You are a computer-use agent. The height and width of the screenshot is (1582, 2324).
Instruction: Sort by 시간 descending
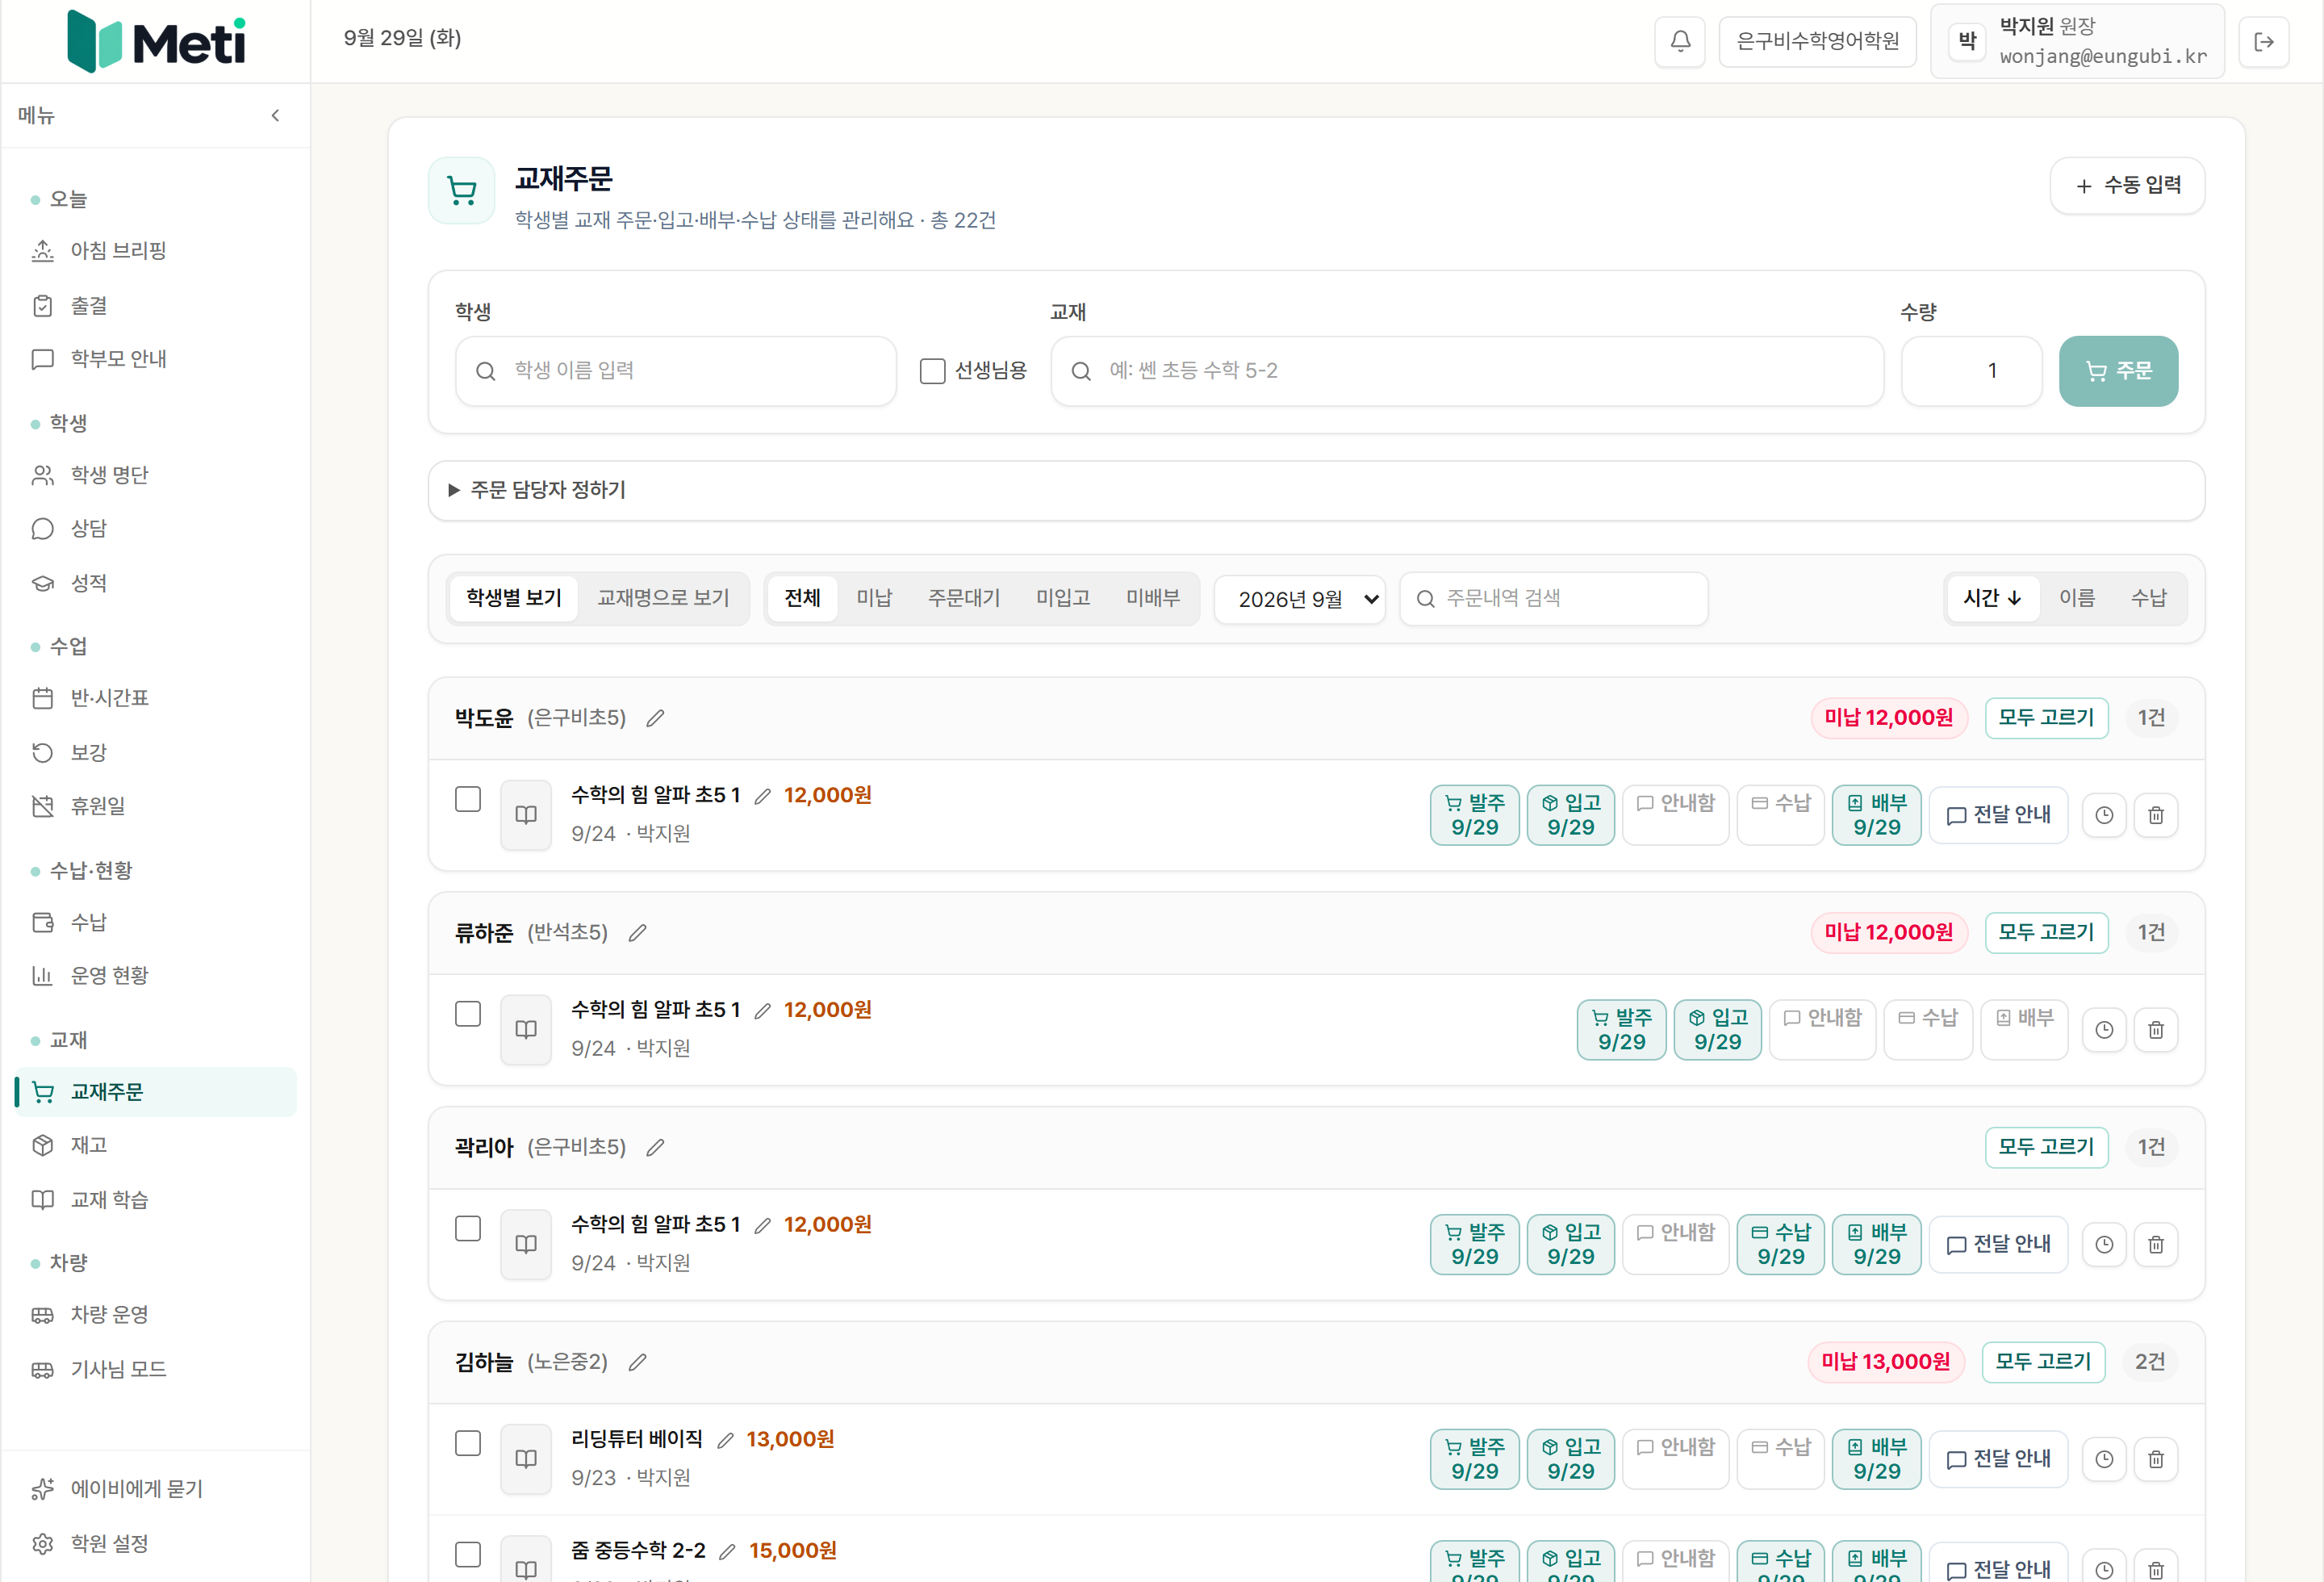1992,598
